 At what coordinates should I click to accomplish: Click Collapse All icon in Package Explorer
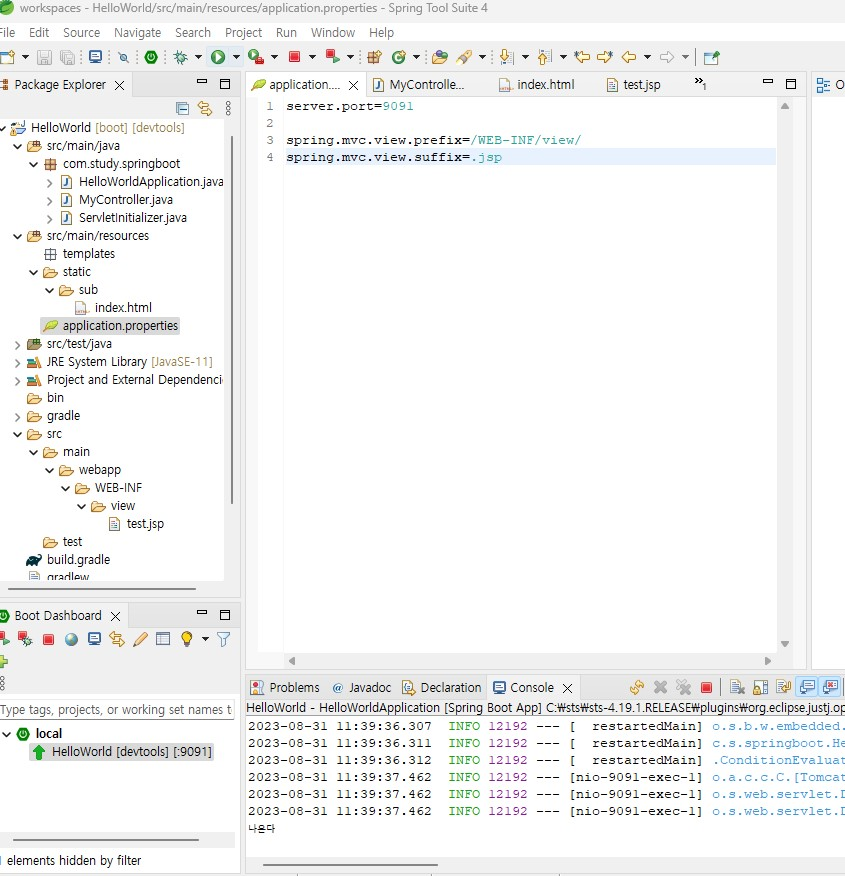182,108
